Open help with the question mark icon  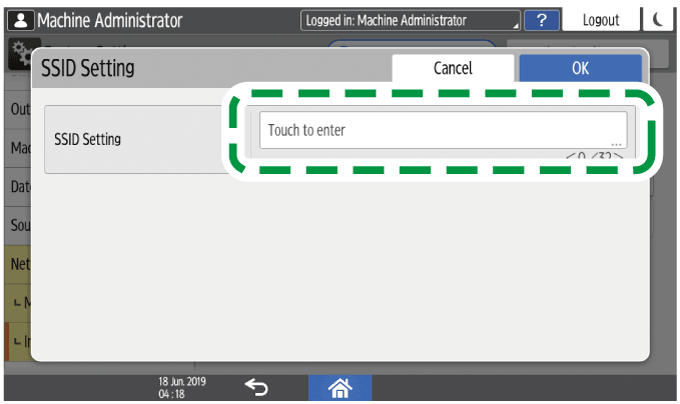click(x=541, y=20)
